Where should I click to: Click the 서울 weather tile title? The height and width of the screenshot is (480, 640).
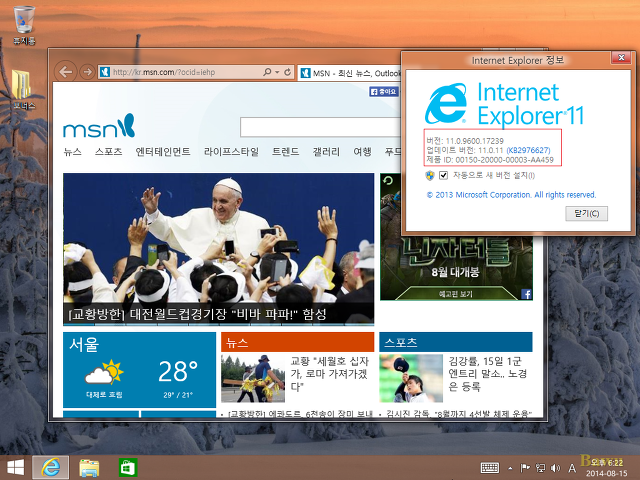84,345
